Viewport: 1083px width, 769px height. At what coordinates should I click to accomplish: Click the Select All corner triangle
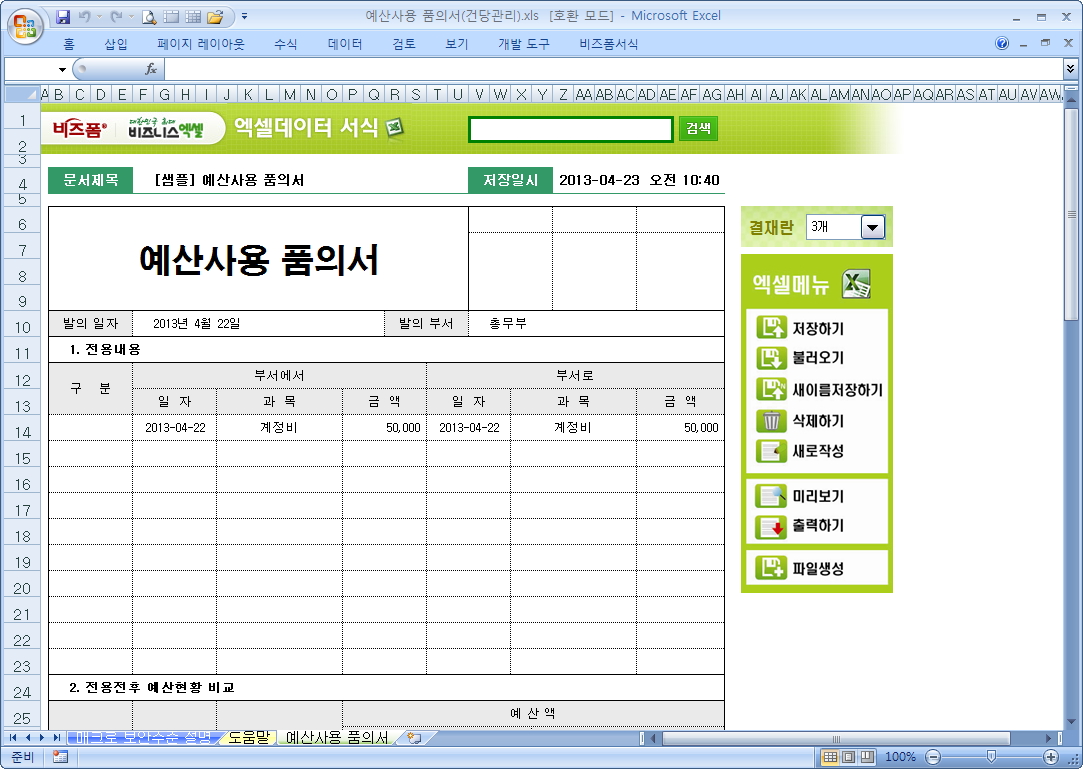pyautogui.click(x=22, y=94)
